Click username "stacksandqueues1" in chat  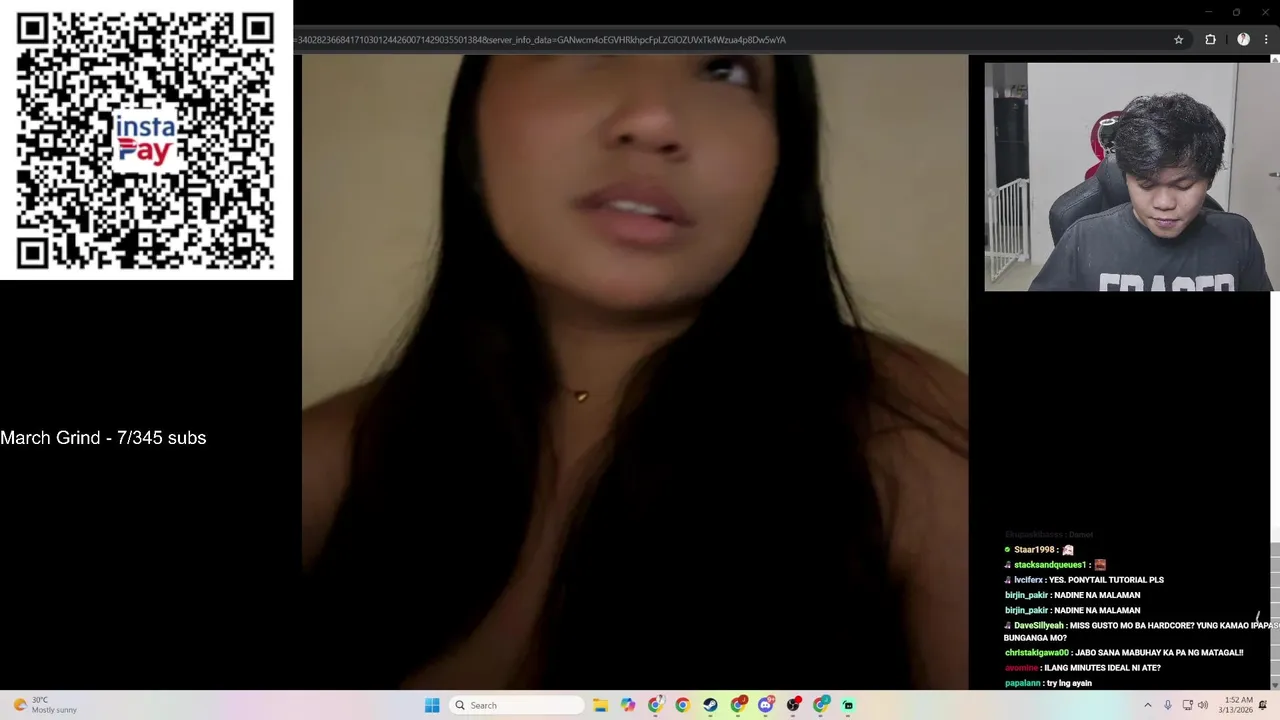[x=1050, y=565]
